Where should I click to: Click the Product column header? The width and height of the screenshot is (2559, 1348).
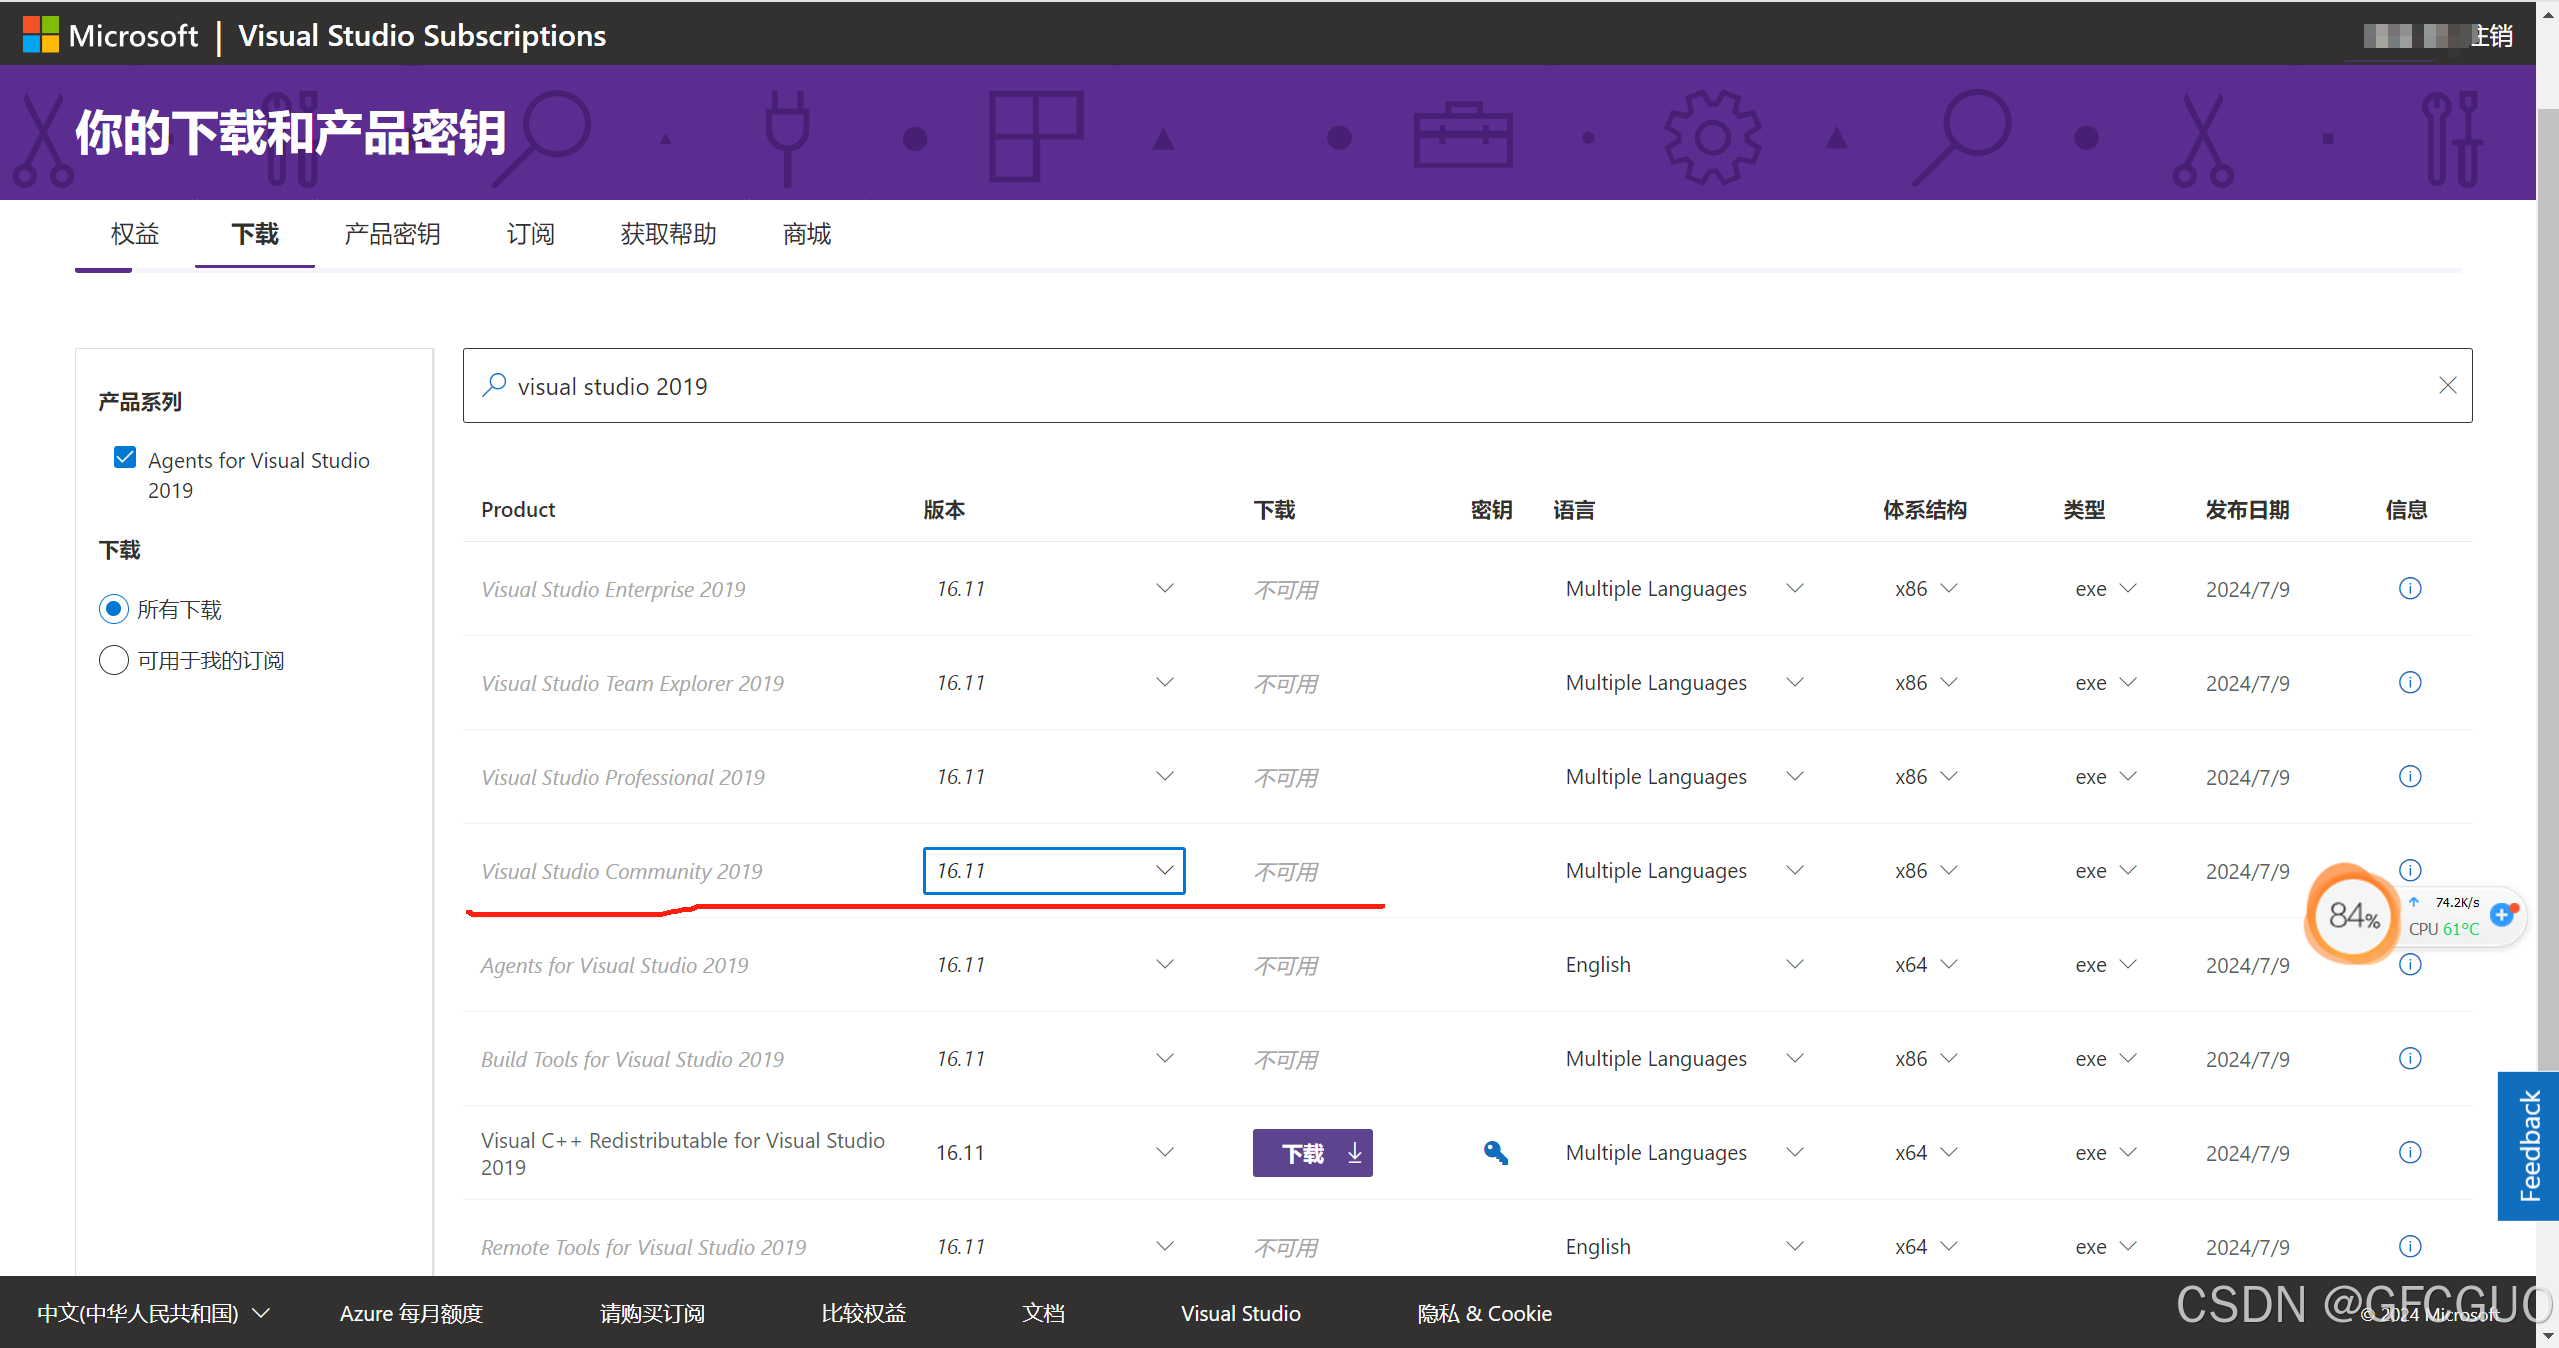coord(518,510)
